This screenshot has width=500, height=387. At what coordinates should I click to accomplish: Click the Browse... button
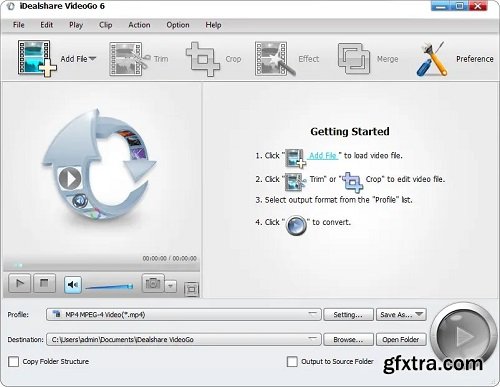pyautogui.click(x=348, y=339)
